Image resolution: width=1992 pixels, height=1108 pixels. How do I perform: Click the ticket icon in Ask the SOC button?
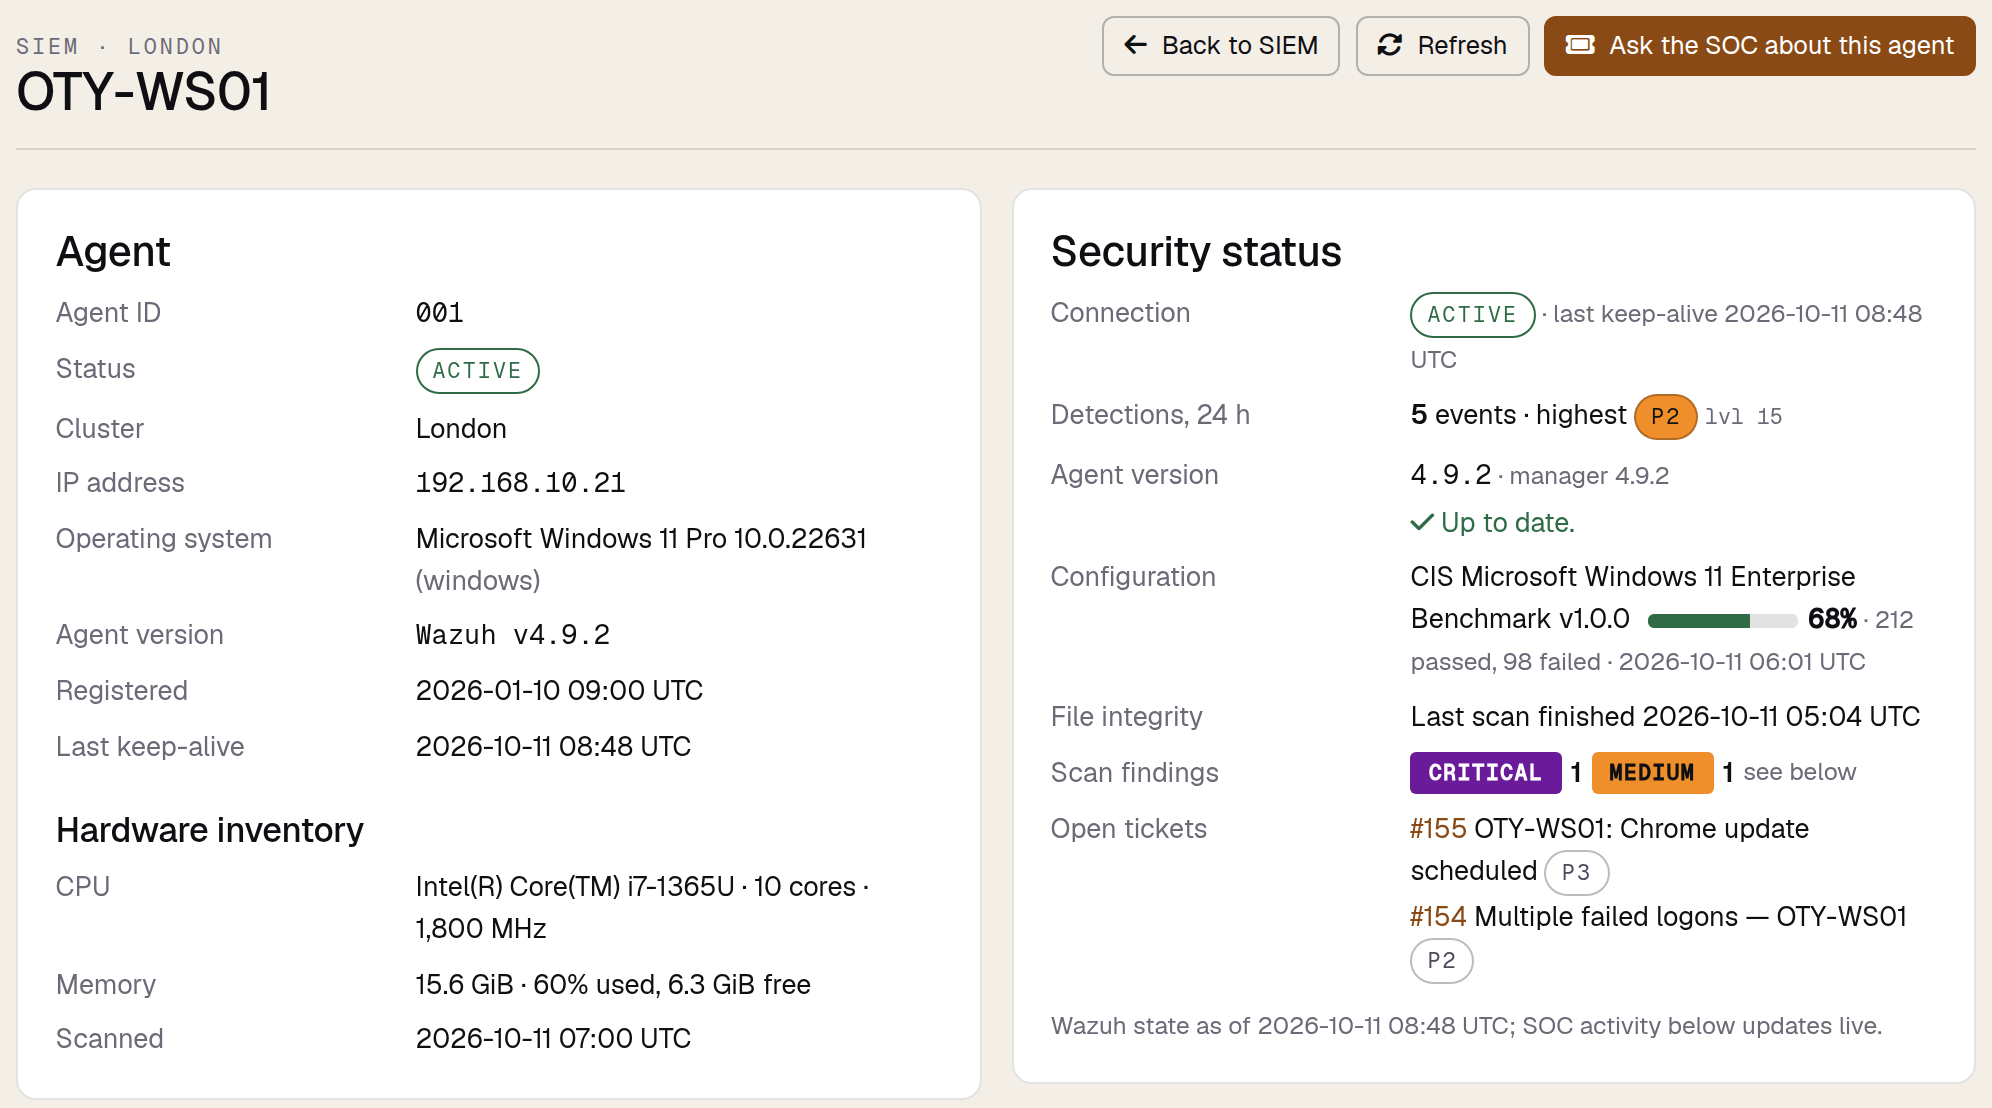point(1580,45)
